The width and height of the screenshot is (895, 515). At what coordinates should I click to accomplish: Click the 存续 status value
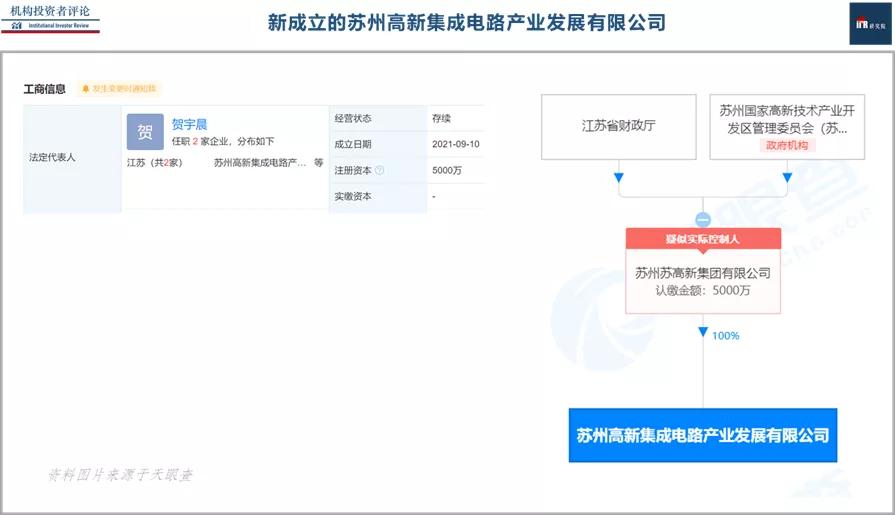(x=441, y=118)
